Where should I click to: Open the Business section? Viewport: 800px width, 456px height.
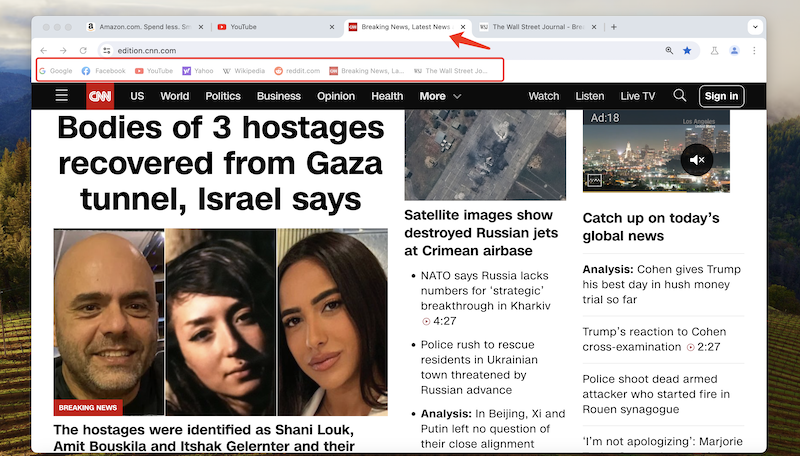(x=279, y=96)
